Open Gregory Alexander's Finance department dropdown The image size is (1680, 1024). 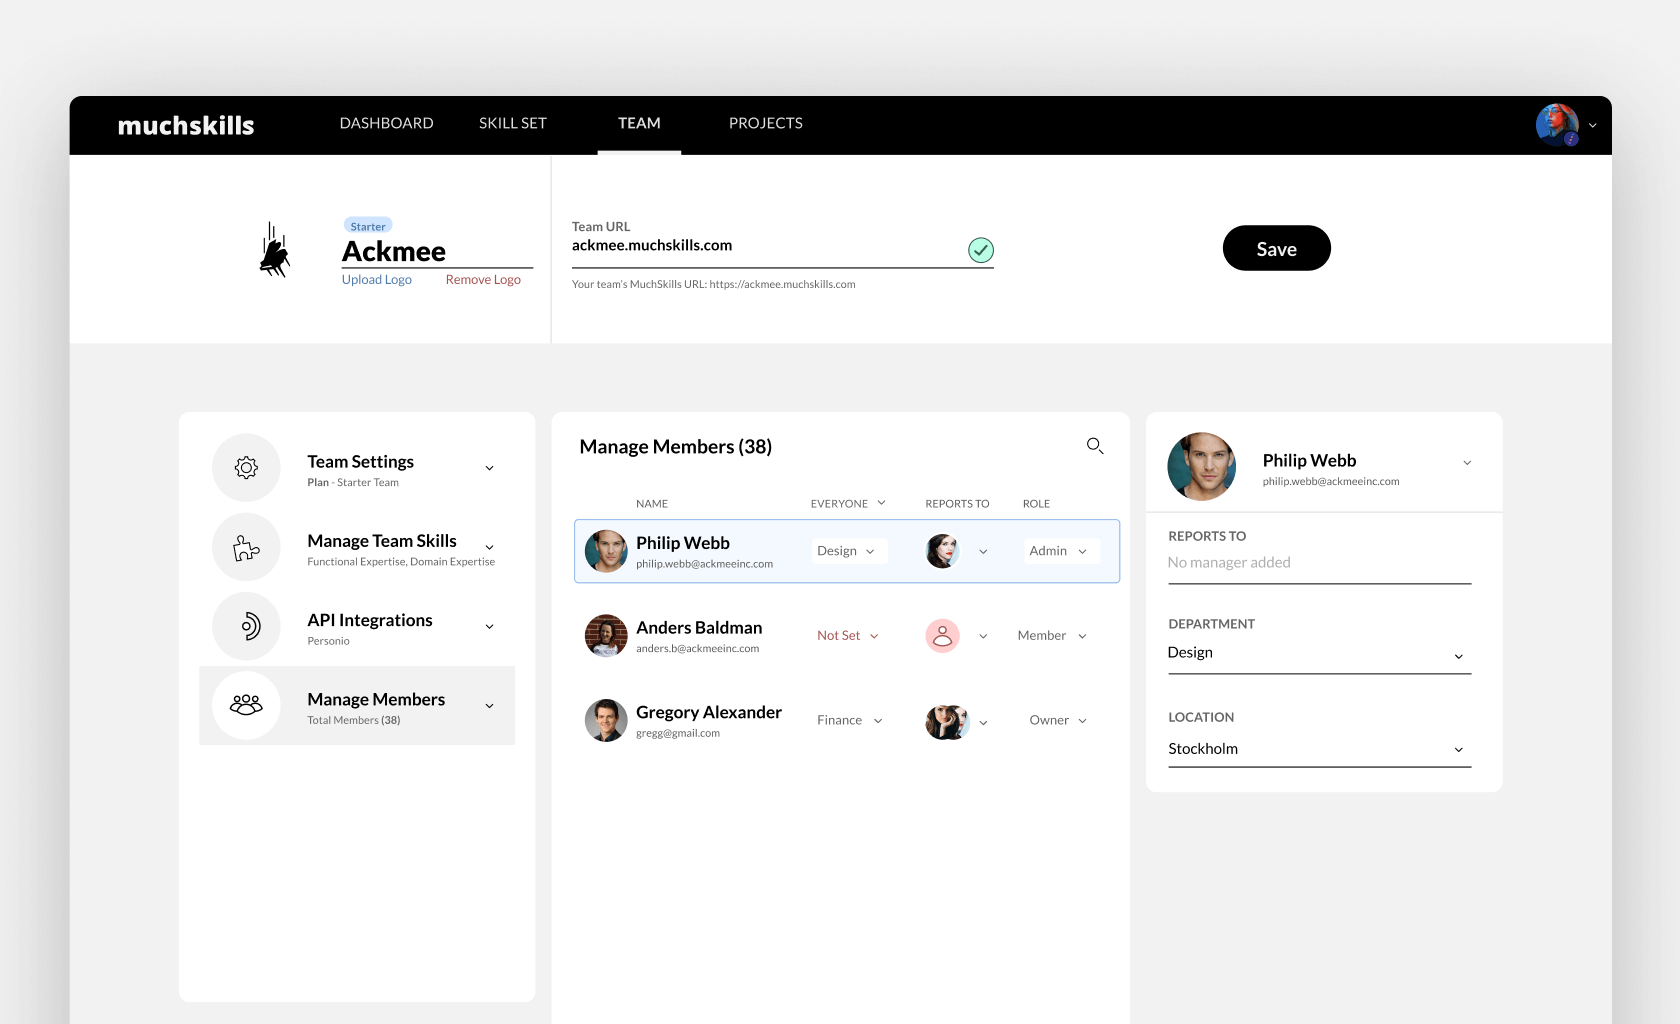(850, 720)
